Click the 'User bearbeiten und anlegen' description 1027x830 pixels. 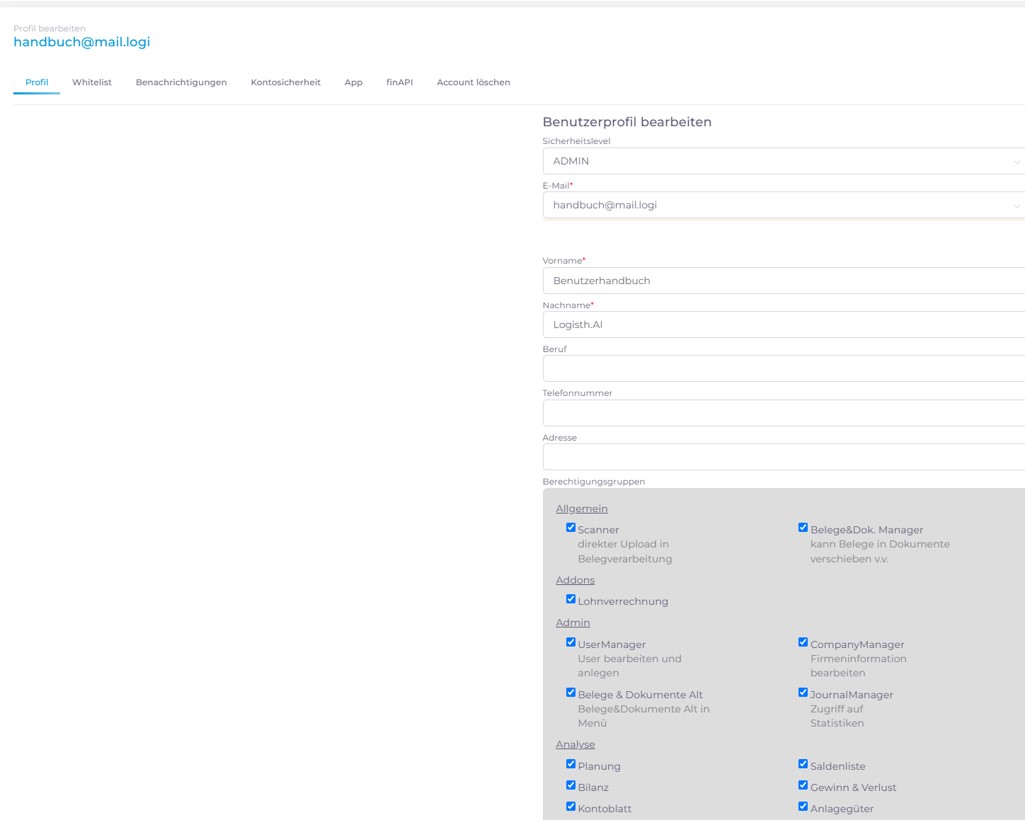tap(629, 666)
